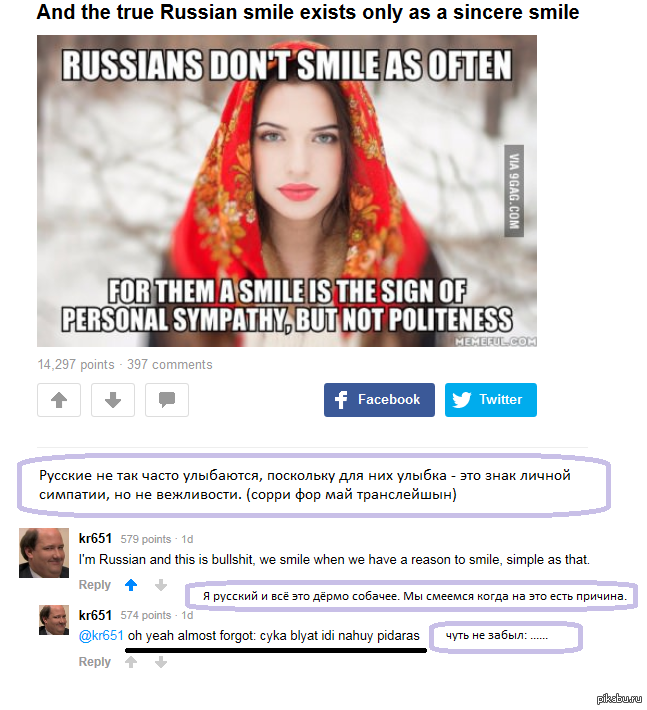Reply to the 'almost forgot' comment
This screenshot has width=647, height=710.
pos(95,662)
